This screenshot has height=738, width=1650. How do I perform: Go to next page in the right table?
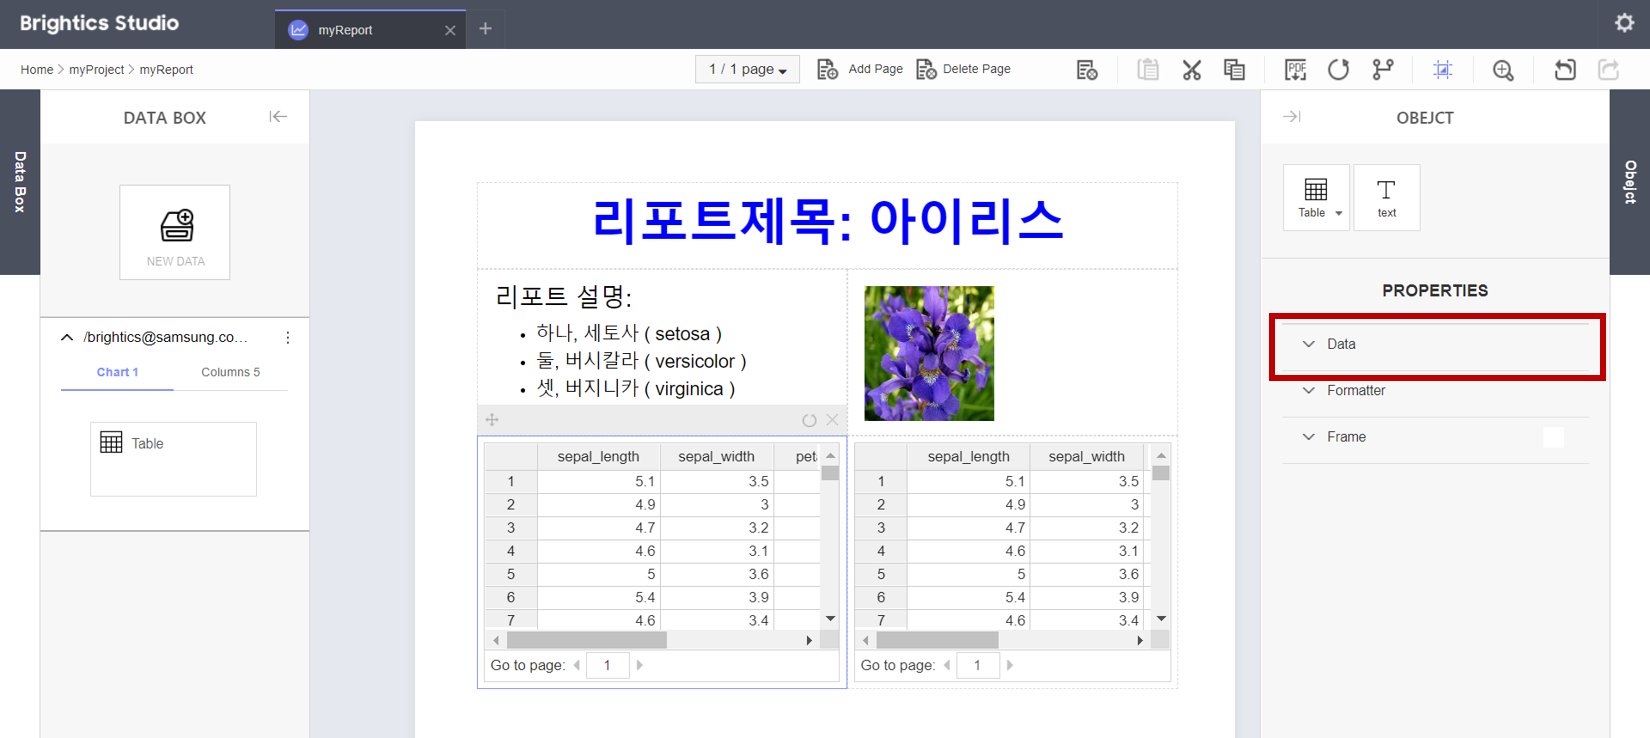pos(1010,665)
